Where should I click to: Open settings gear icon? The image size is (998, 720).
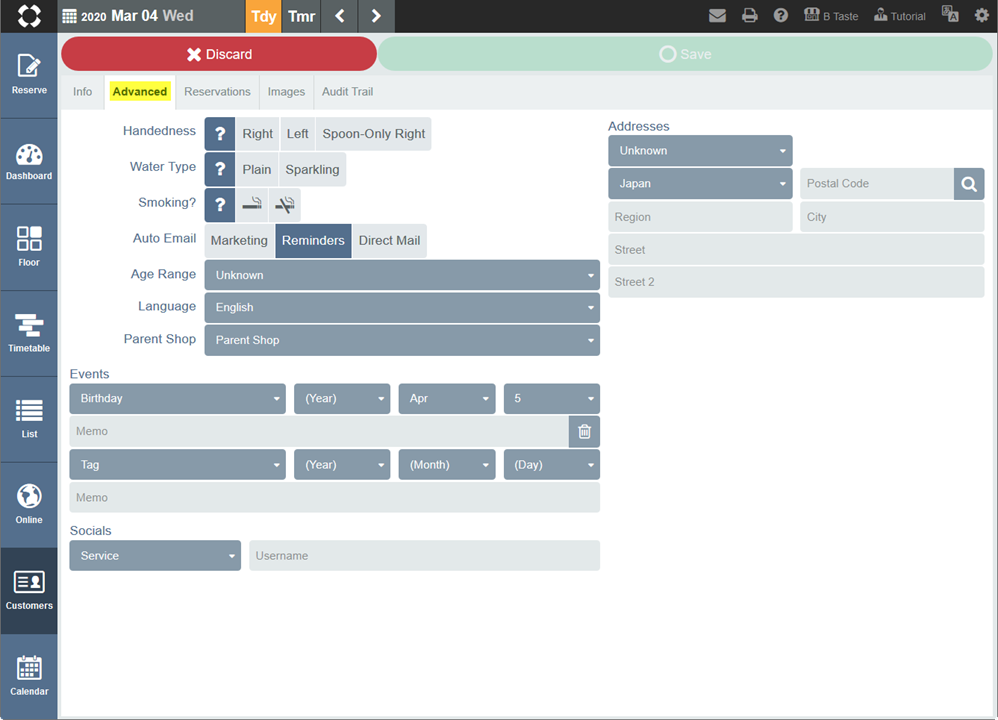[981, 15]
